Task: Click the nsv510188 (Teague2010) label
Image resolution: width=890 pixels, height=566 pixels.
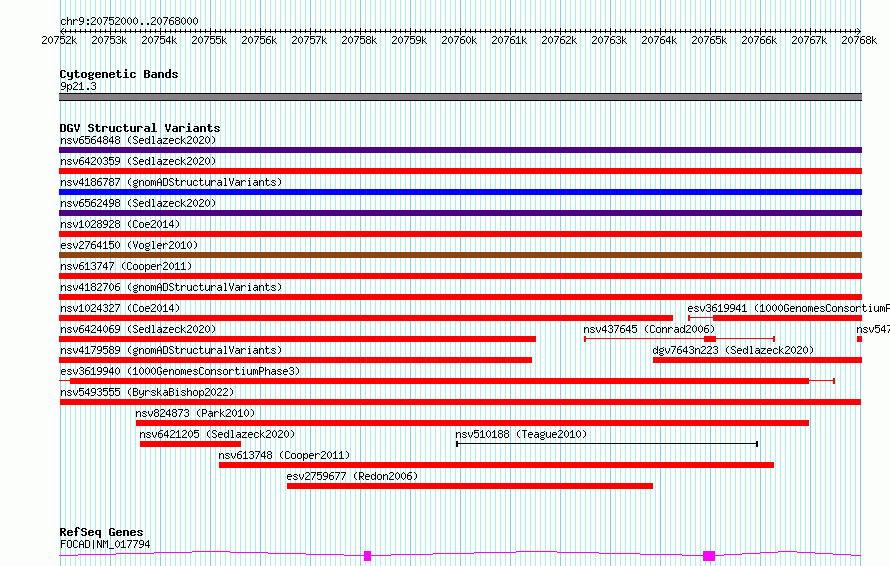Action: coord(521,434)
